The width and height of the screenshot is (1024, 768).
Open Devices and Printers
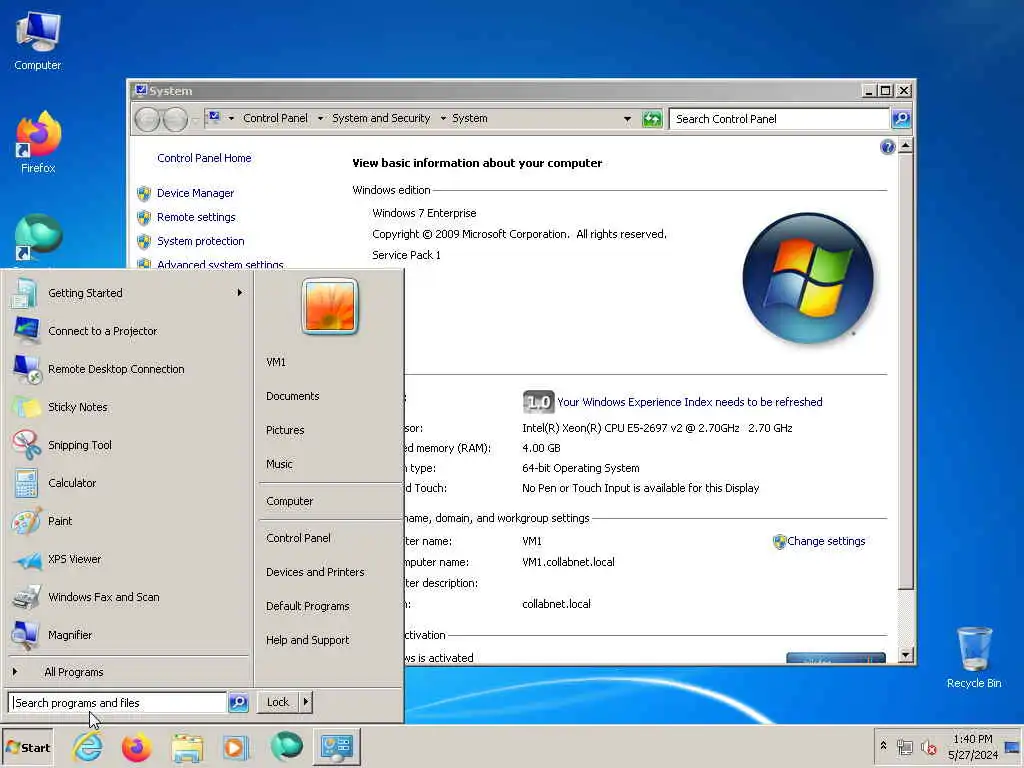(x=315, y=571)
